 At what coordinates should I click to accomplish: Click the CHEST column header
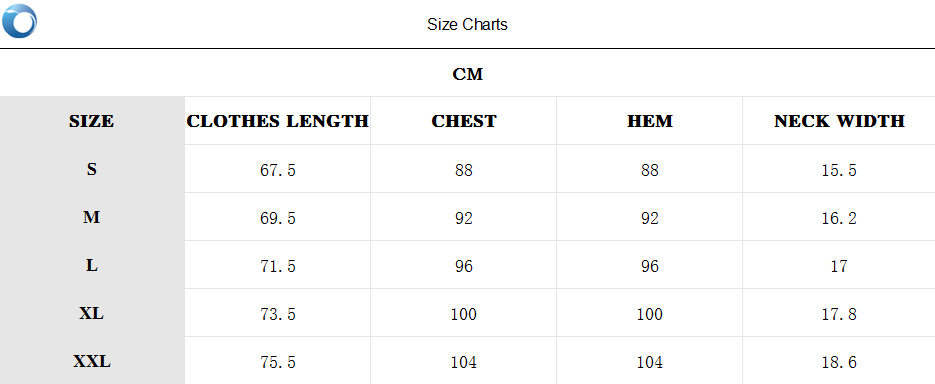tap(464, 121)
